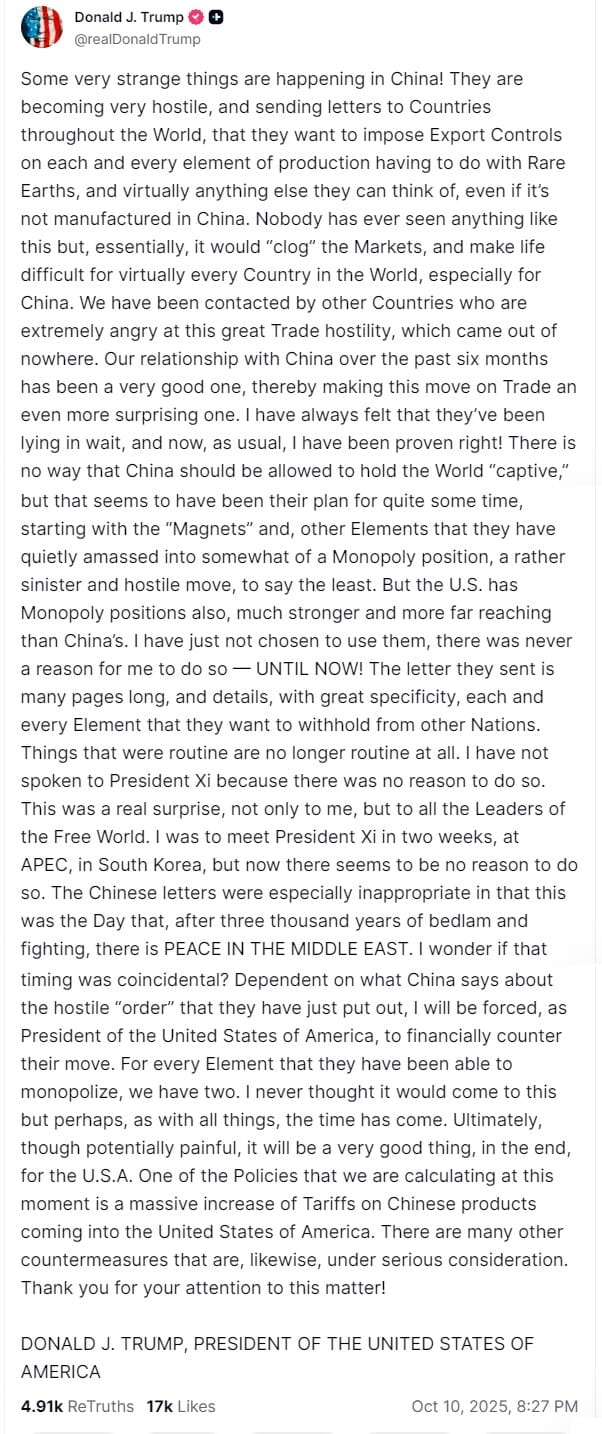Viewport: 602px width, 1434px height.
Task: Click the 17k likes count number
Action: click(159, 1406)
